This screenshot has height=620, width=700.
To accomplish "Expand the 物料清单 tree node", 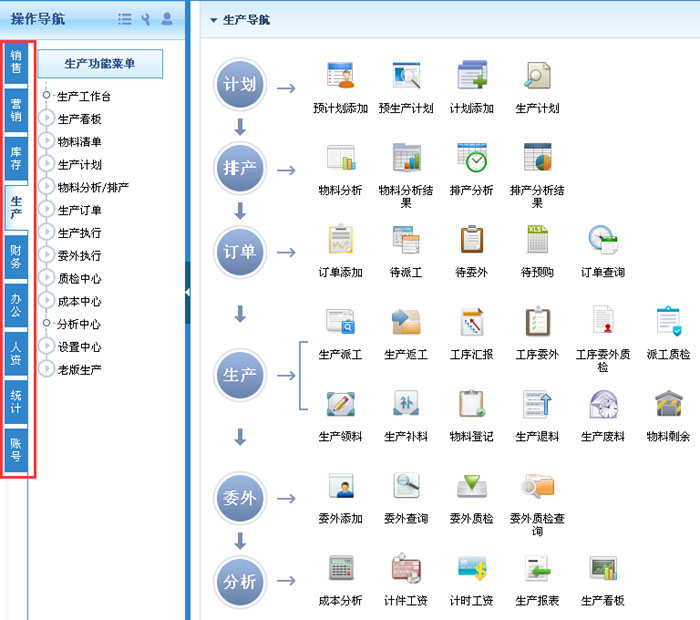I will coord(46,142).
